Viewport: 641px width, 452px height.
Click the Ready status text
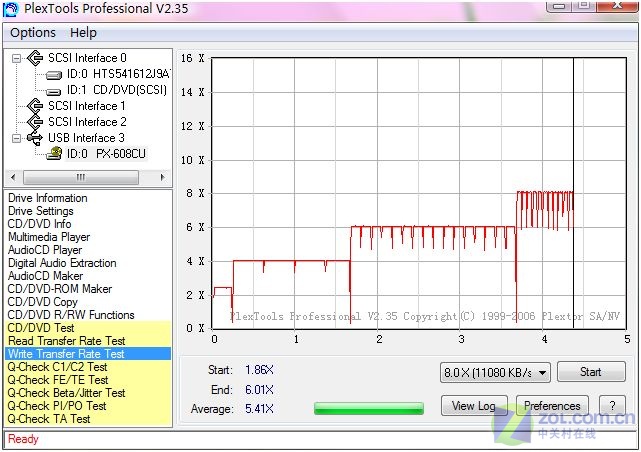click(23, 439)
